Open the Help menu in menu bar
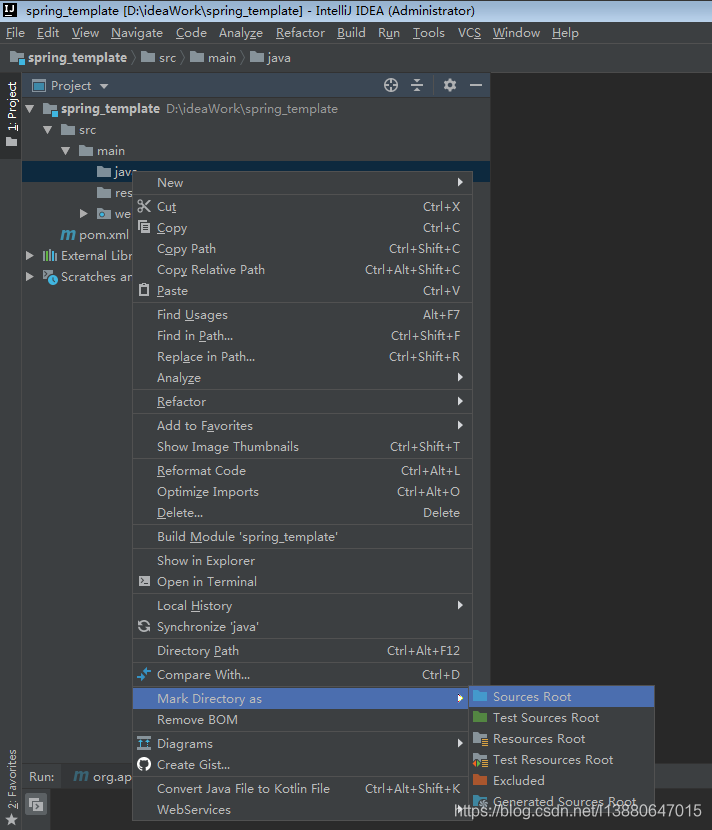Image resolution: width=712 pixels, height=830 pixels. point(565,33)
